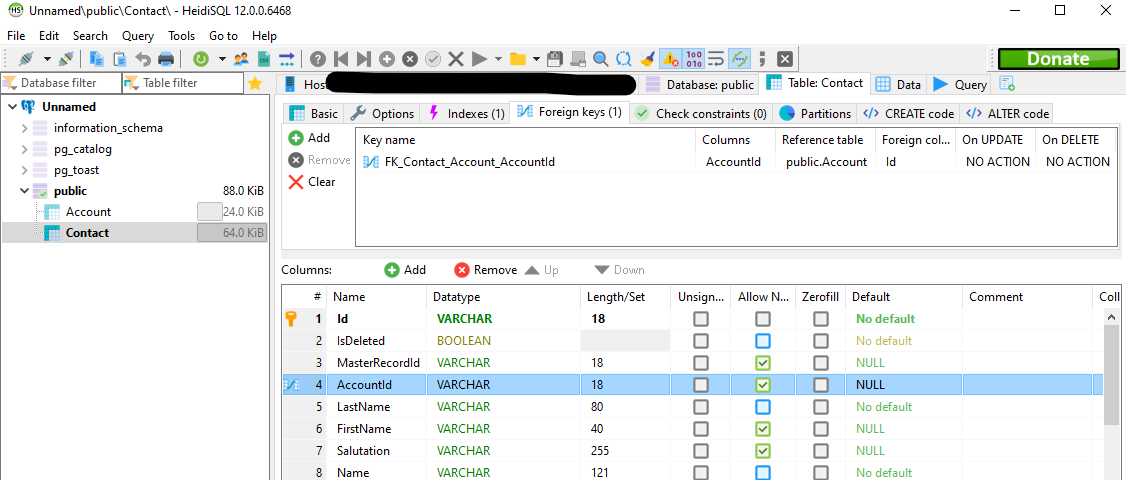Screen dimensions: 1126x480
Task: Click the Load SQL file folder icon
Action: [x=518, y=59]
